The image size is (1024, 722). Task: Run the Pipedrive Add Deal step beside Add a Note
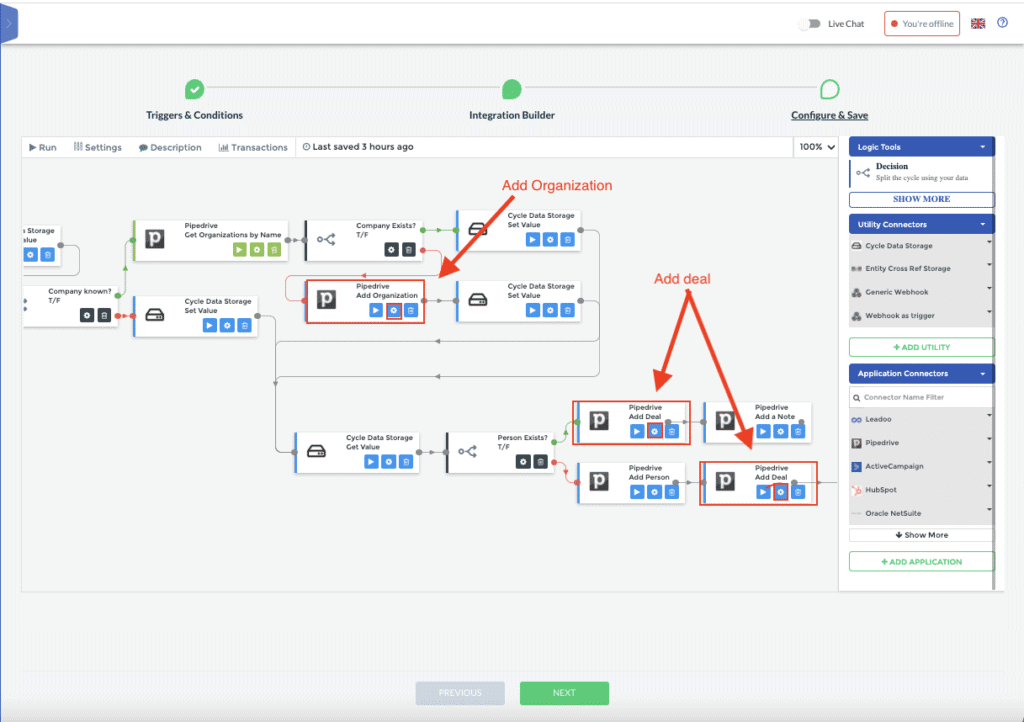click(x=637, y=431)
